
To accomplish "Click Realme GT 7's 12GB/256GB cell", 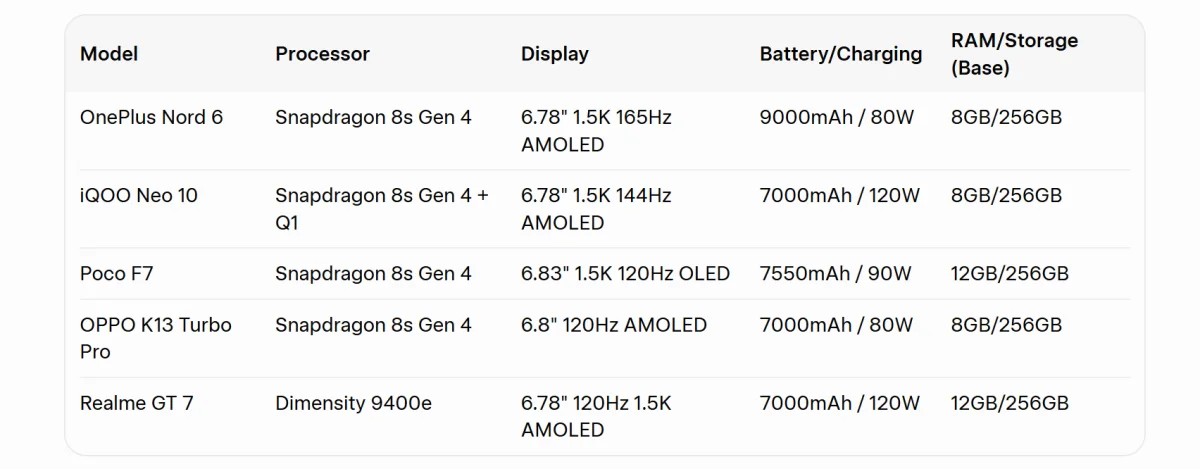I will tap(1010, 403).
